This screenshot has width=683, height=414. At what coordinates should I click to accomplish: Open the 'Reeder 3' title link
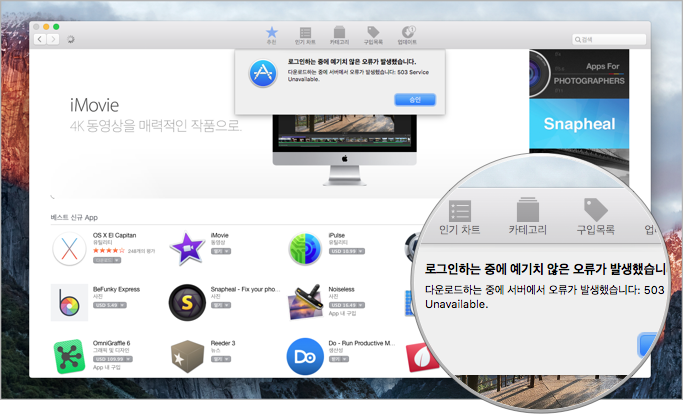click(223, 343)
